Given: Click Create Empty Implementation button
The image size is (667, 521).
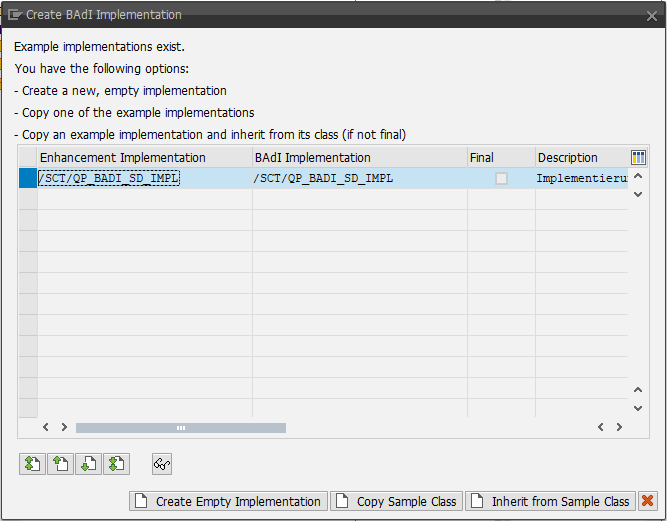Looking at the screenshot, I should [228, 501].
